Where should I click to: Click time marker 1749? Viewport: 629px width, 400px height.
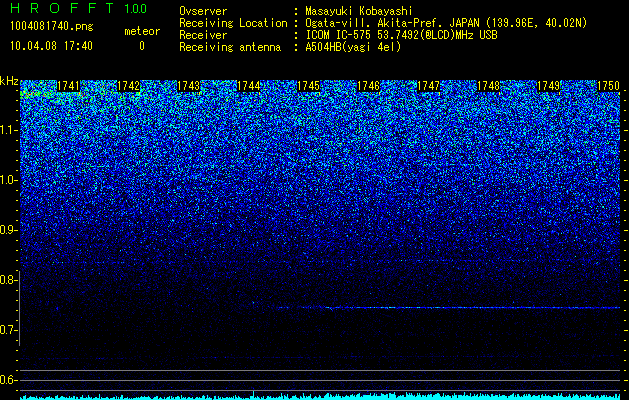(x=549, y=86)
